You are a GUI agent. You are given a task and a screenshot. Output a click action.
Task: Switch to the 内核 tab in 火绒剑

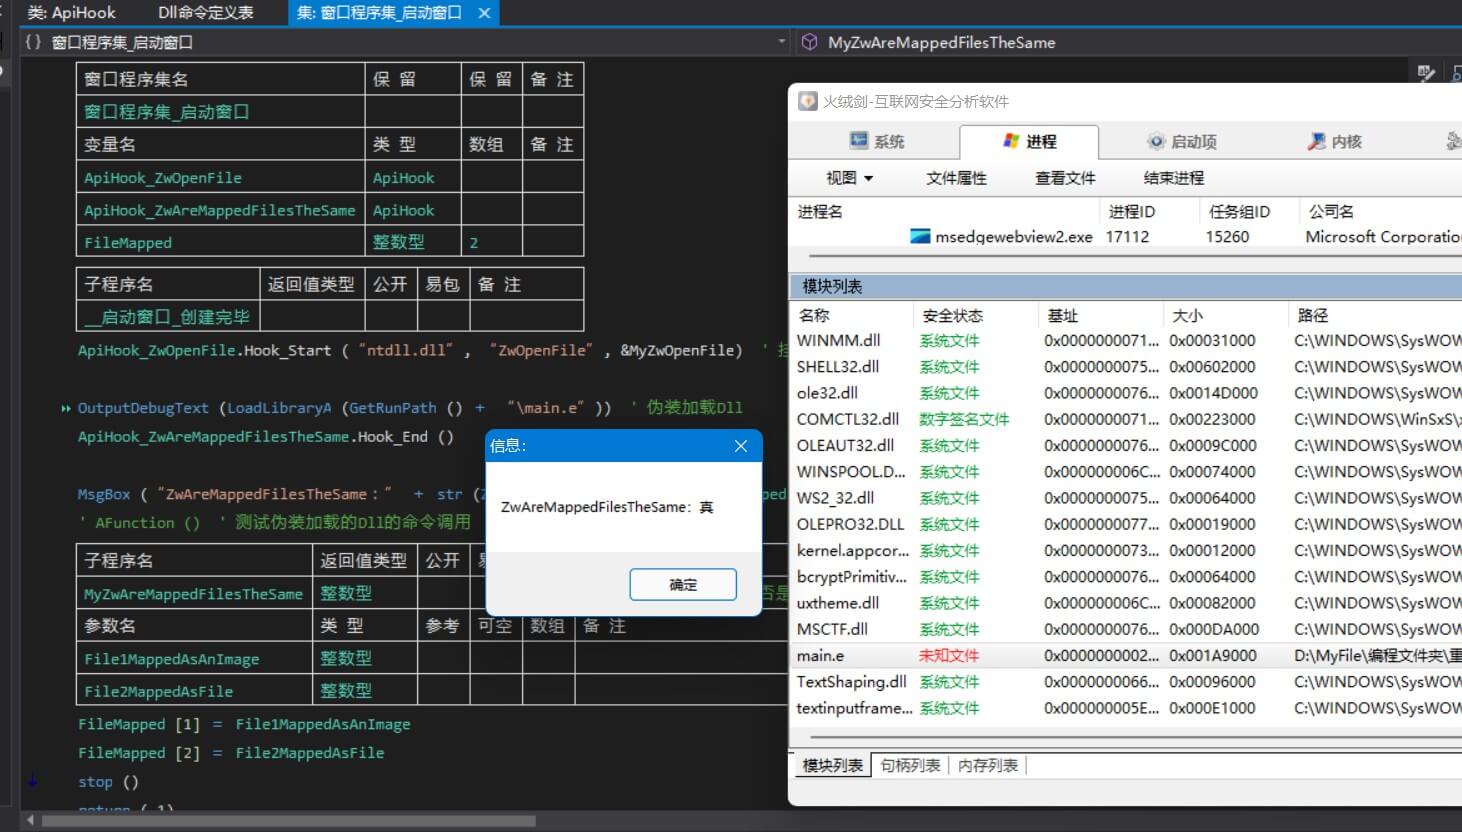(x=1337, y=141)
